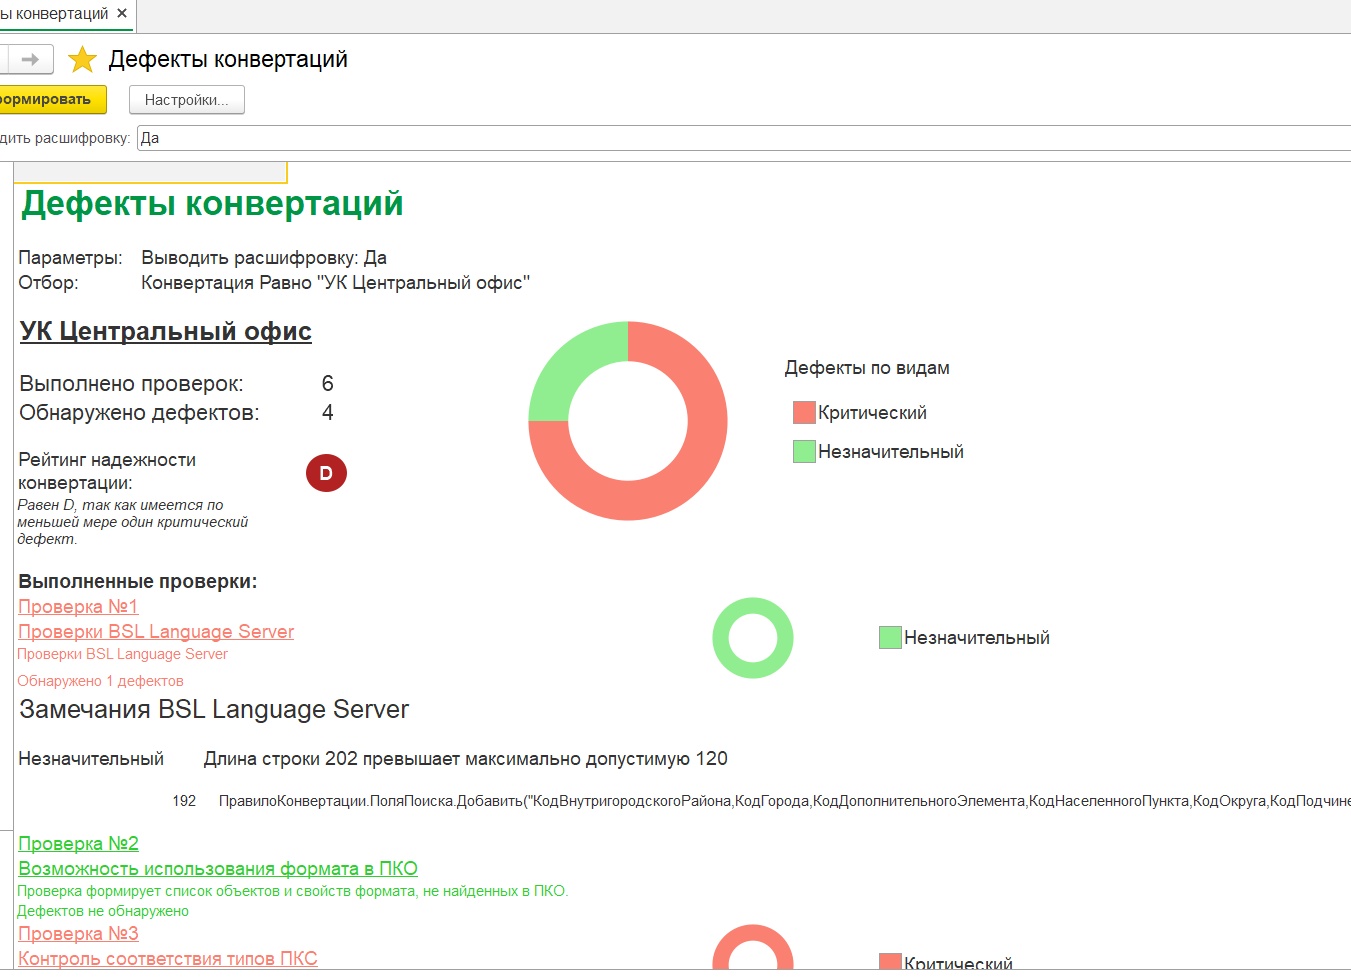The image size is (1351, 980).
Task: Click the green Дефекты конвертаций report title
Action: coord(212,204)
